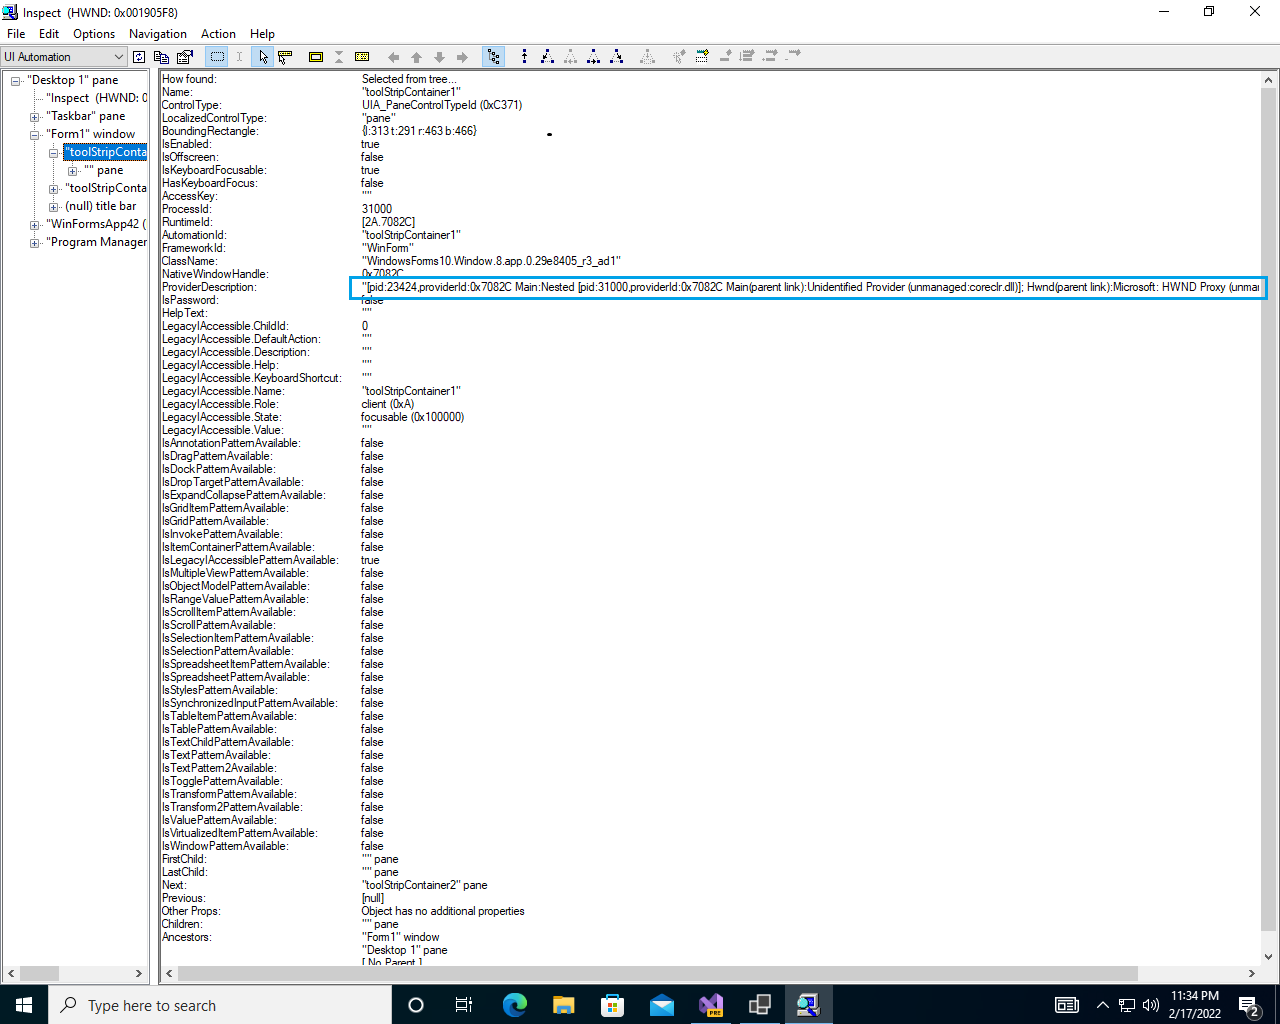Click the keyboard icon in the toolbar
The image size is (1280, 1024).
coord(362,57)
